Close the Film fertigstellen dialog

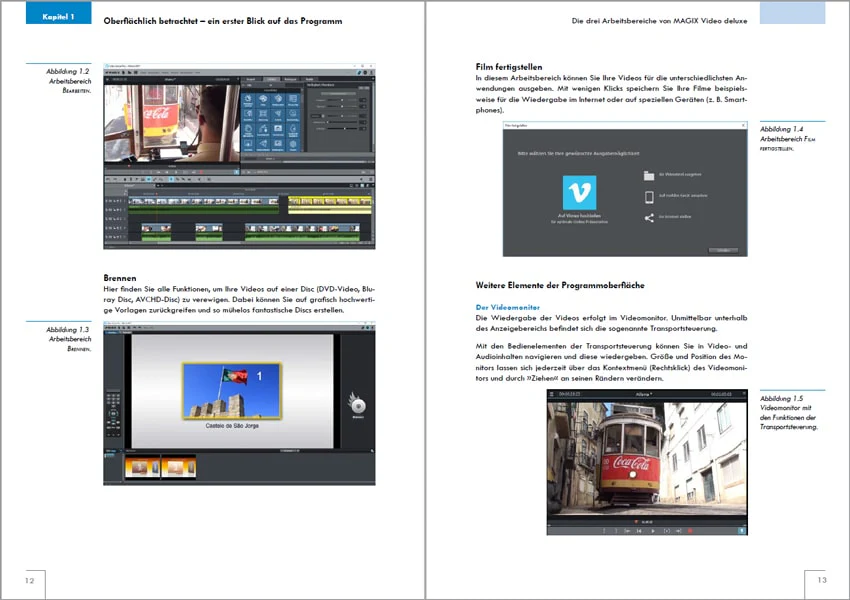(x=743, y=125)
